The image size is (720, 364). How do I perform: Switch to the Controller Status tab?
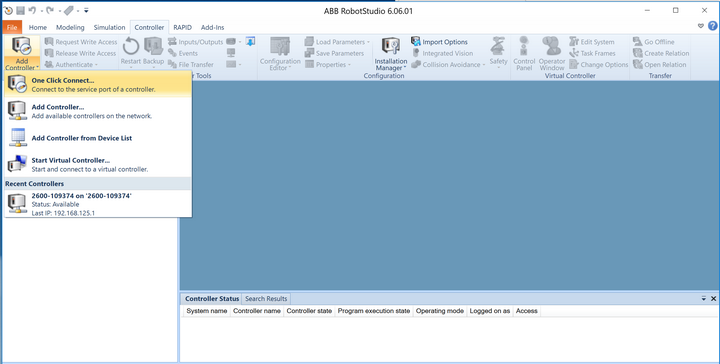[212, 298]
